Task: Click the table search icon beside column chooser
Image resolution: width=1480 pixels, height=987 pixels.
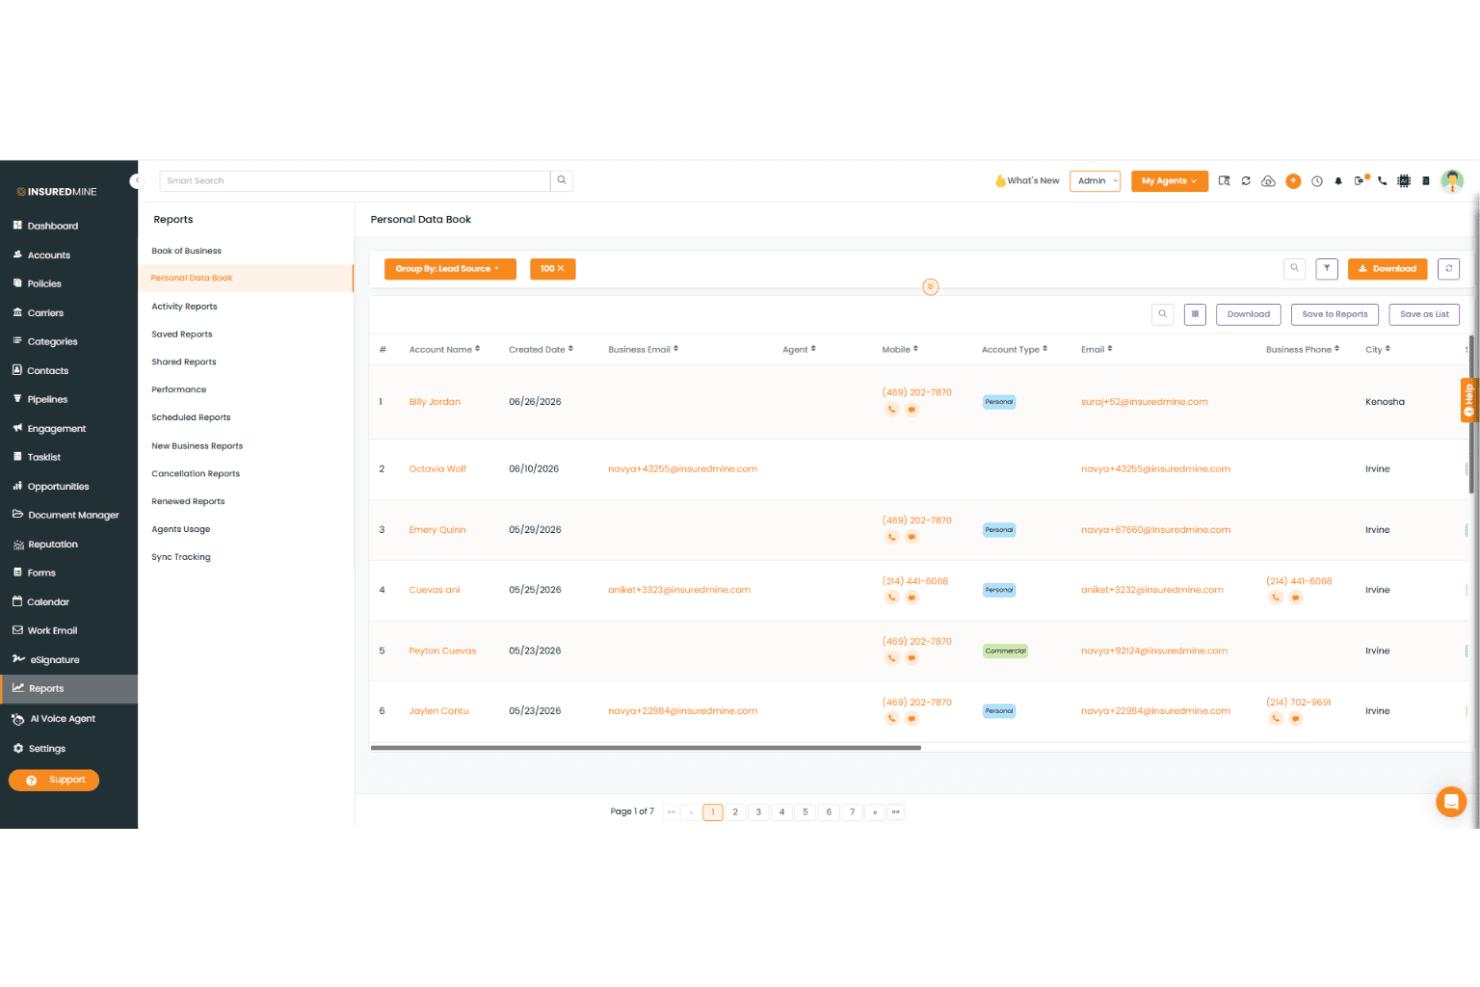Action: pyautogui.click(x=1162, y=314)
